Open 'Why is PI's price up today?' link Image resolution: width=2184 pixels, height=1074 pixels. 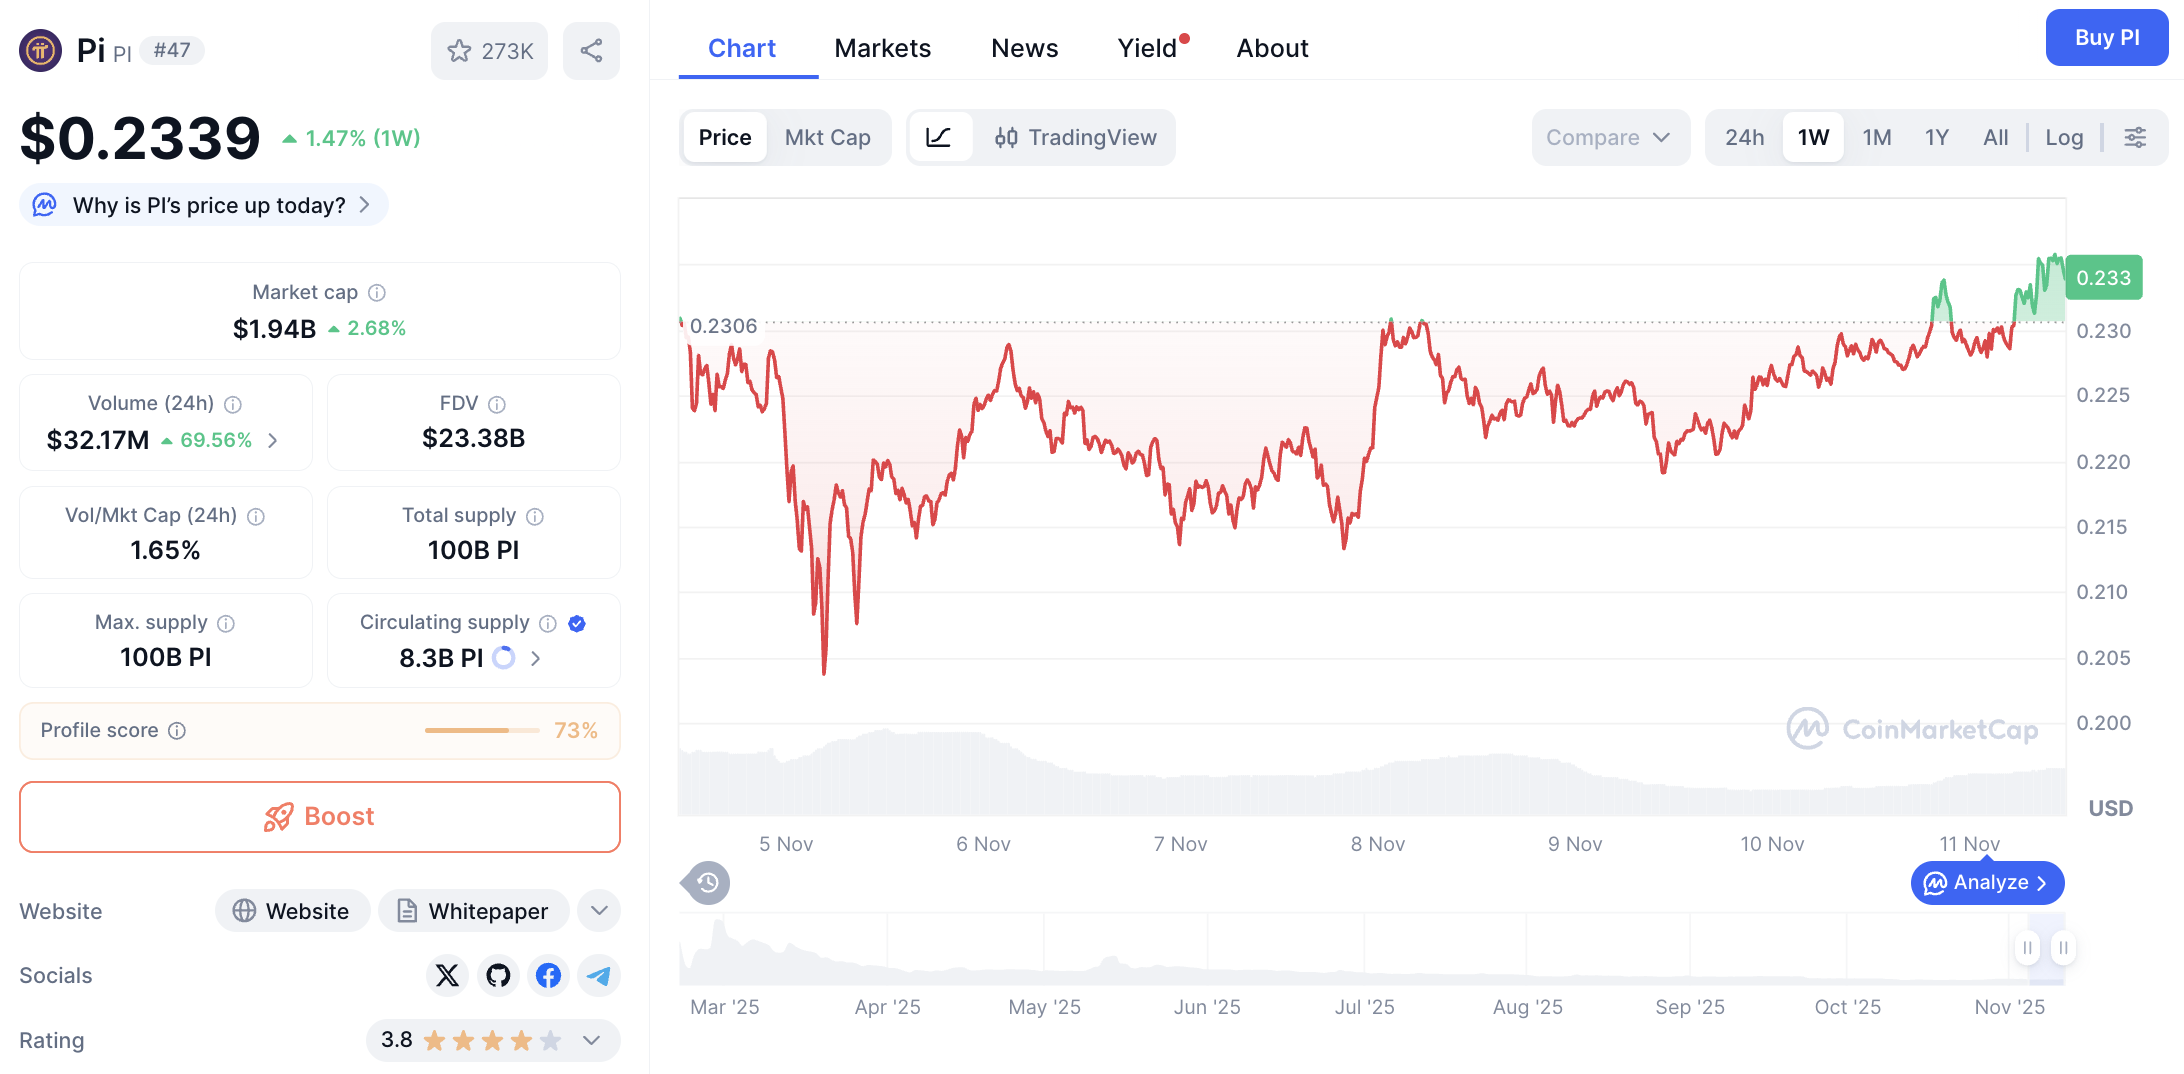pos(202,205)
